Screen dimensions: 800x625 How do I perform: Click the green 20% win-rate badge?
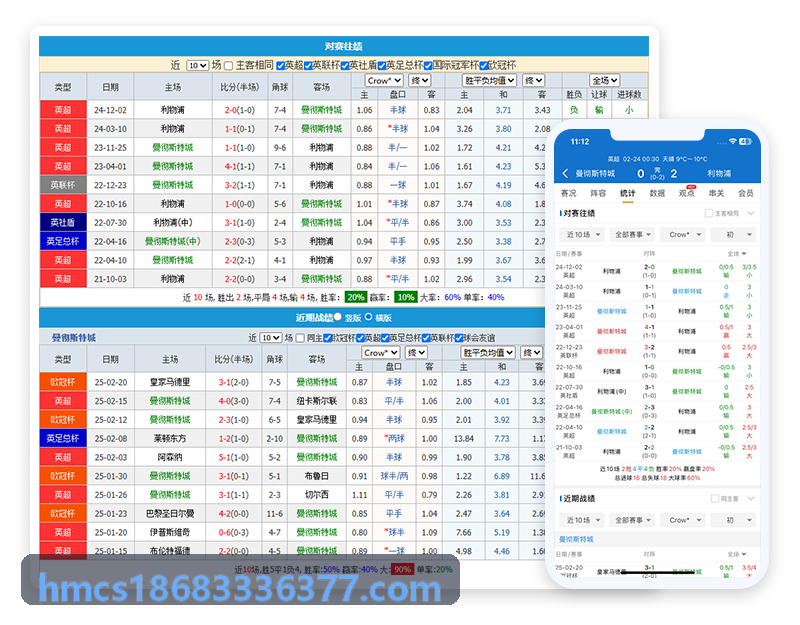click(x=356, y=297)
